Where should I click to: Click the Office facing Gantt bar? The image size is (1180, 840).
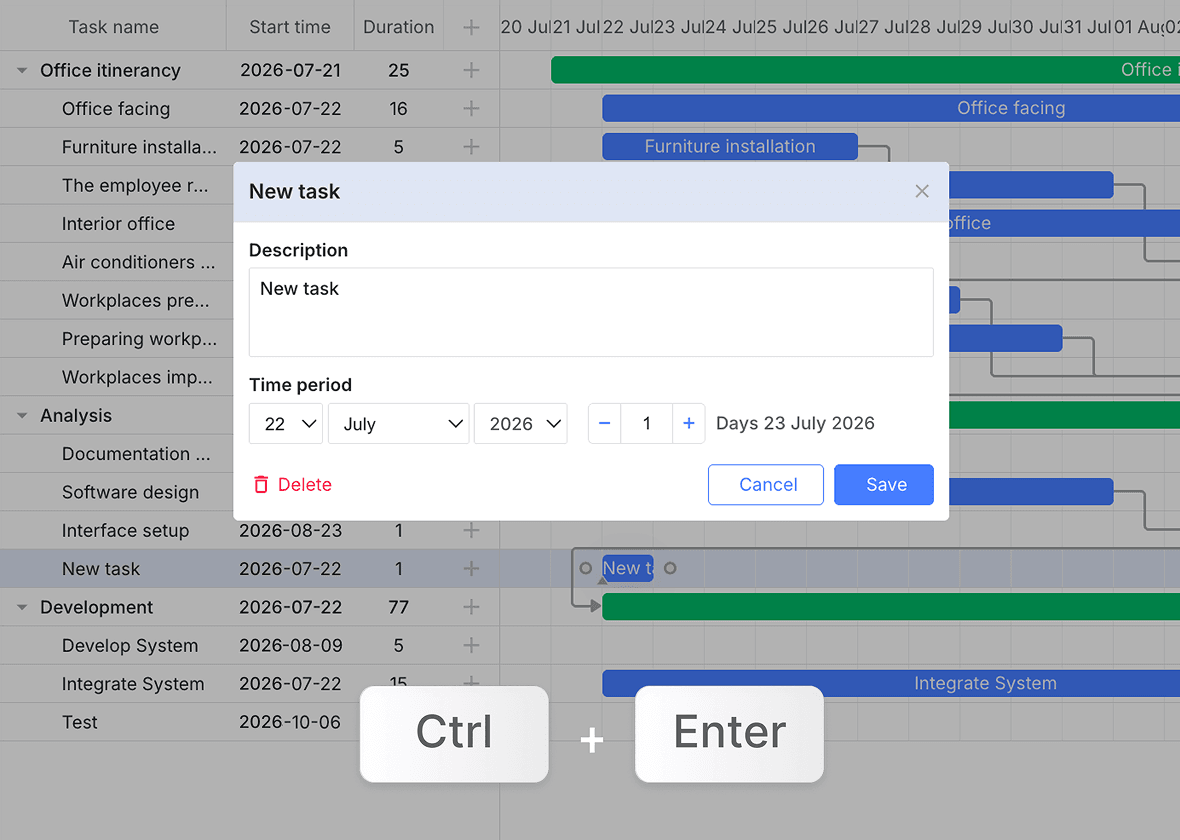(x=891, y=108)
